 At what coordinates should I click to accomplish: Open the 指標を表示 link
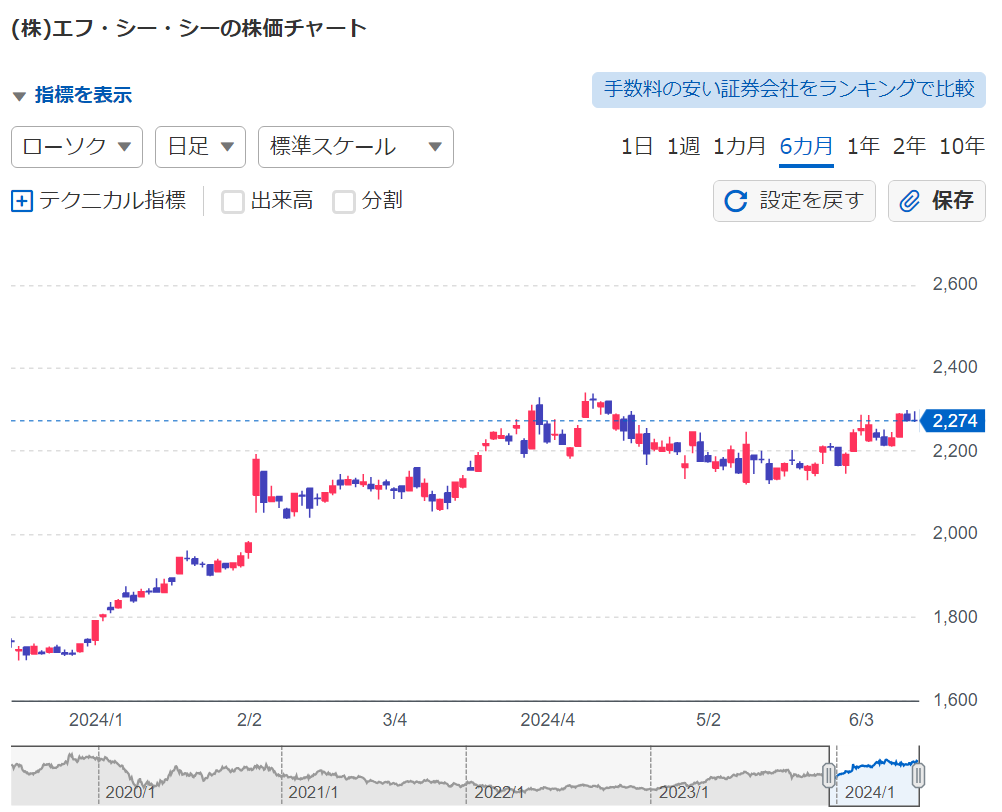coord(83,95)
